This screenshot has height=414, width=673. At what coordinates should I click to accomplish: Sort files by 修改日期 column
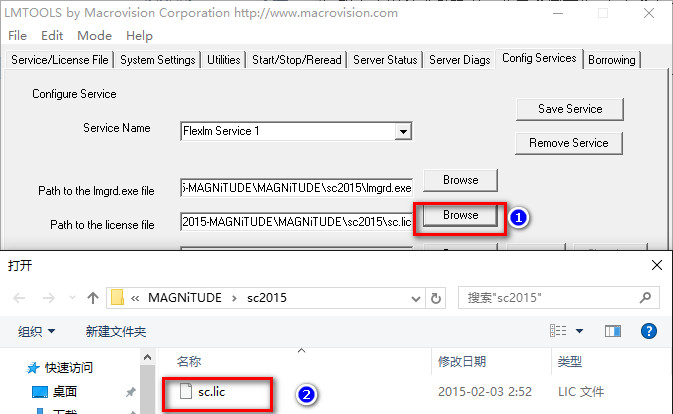tap(462, 362)
